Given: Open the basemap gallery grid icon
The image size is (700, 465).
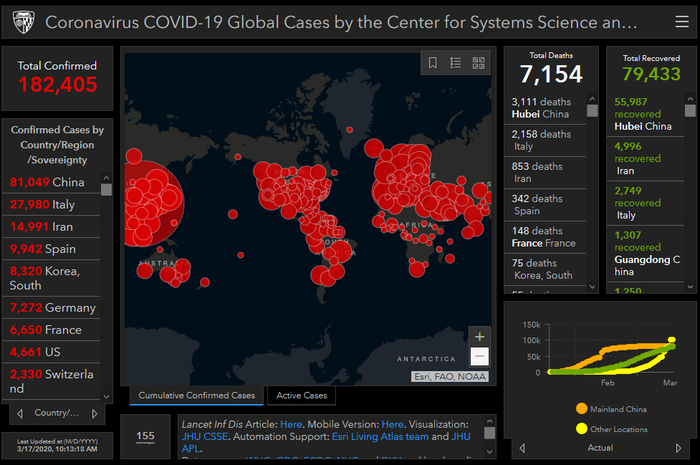Looking at the screenshot, I should (479, 63).
